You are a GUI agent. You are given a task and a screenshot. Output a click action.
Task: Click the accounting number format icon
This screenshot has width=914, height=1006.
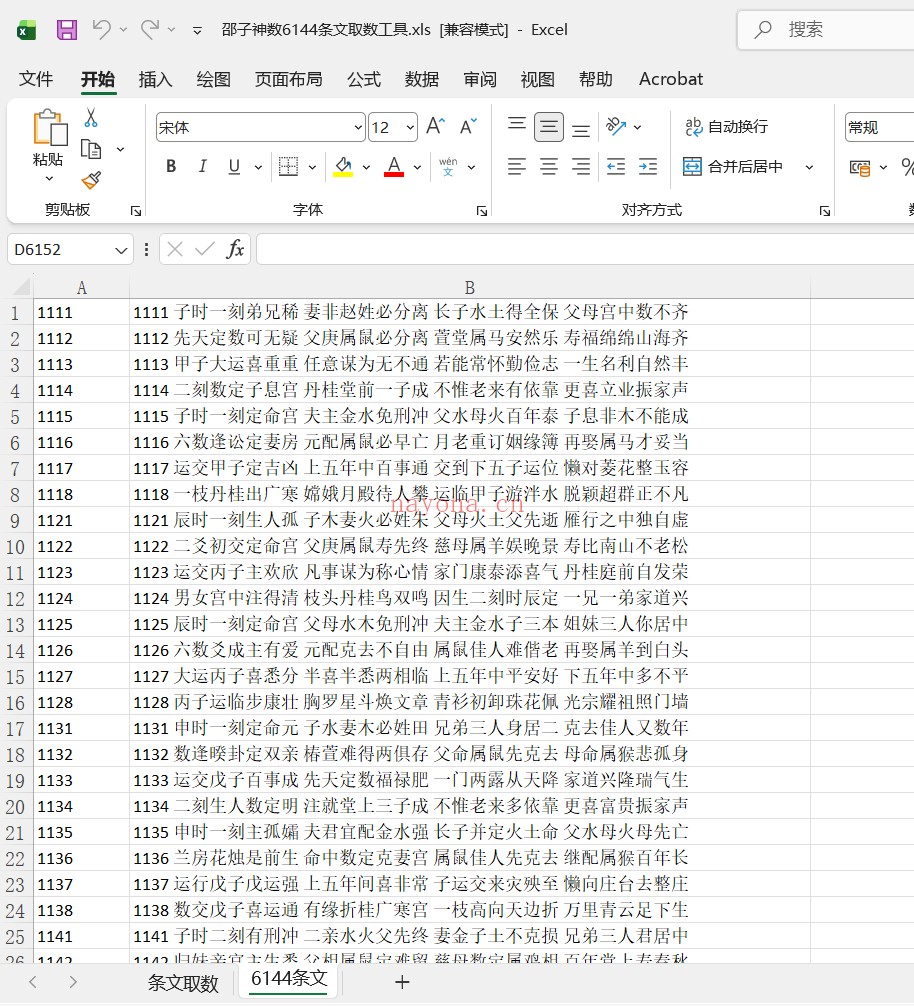click(860, 168)
